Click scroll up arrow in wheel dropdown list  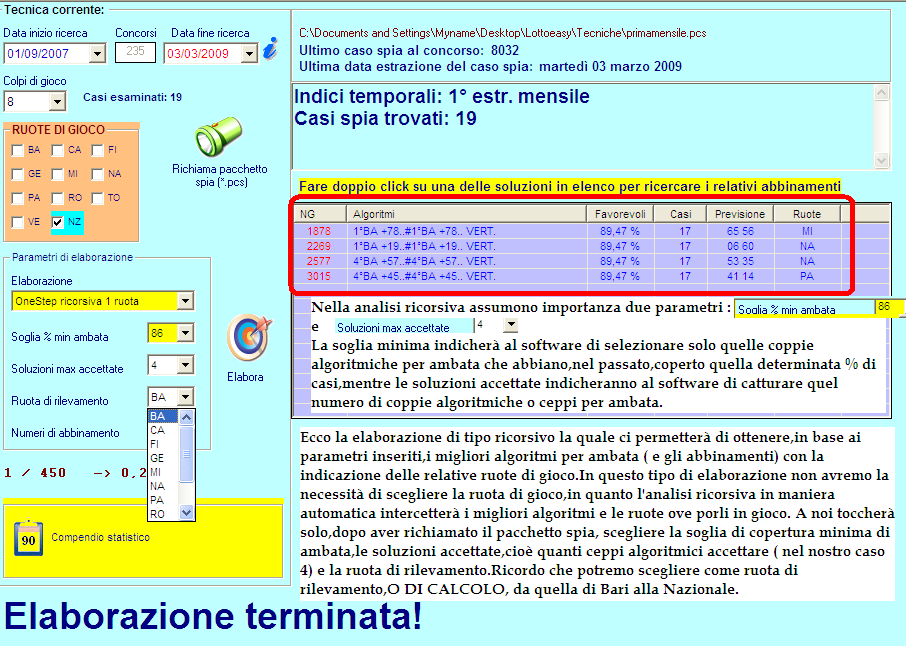[186, 417]
